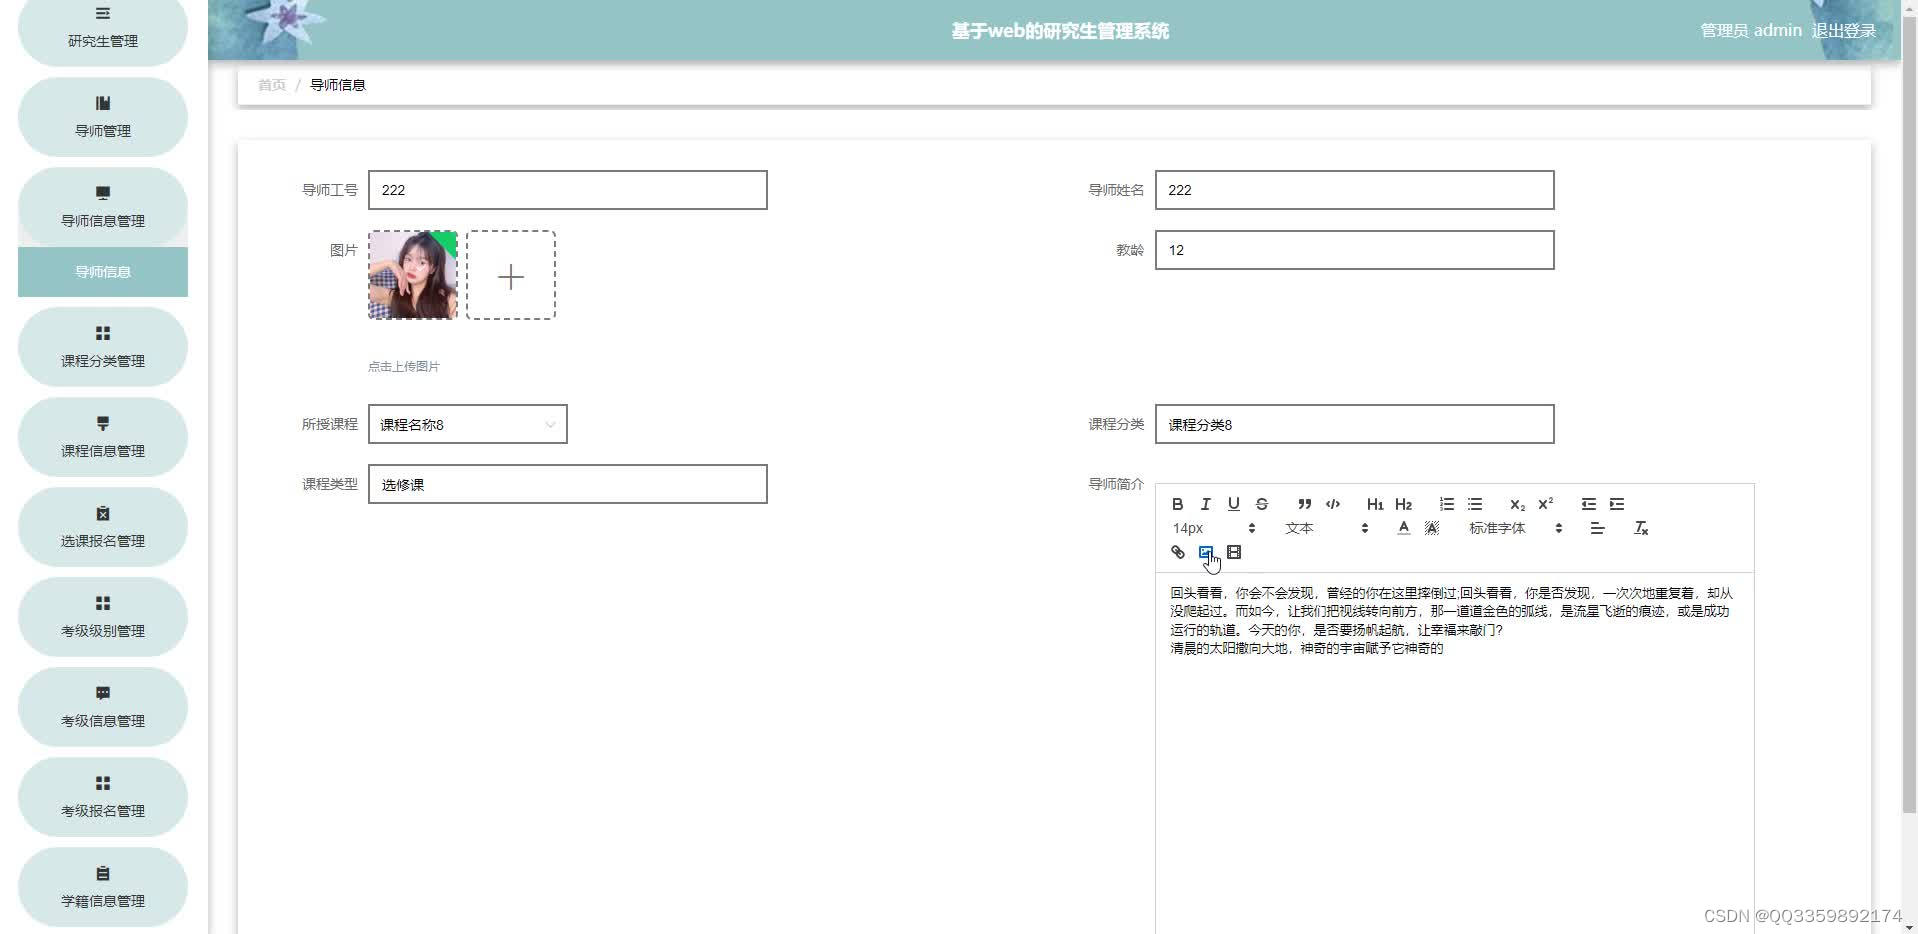
Task: Increase indent in the editor
Action: coord(1616,504)
